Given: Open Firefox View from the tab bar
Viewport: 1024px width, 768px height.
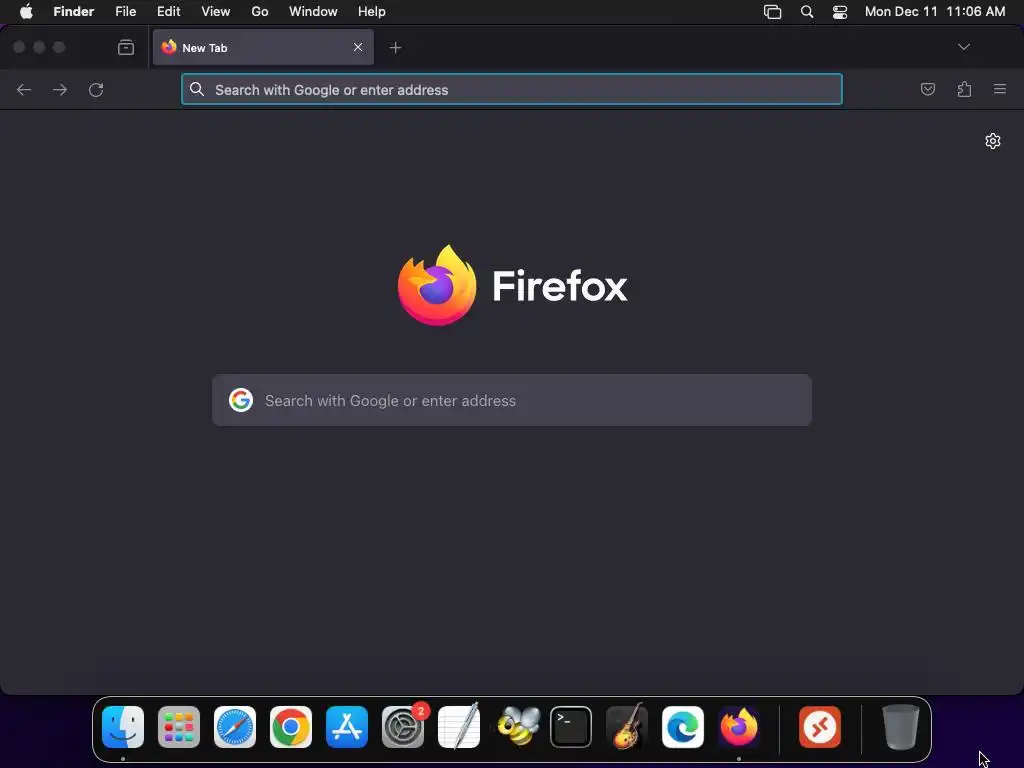Looking at the screenshot, I should click(126, 47).
